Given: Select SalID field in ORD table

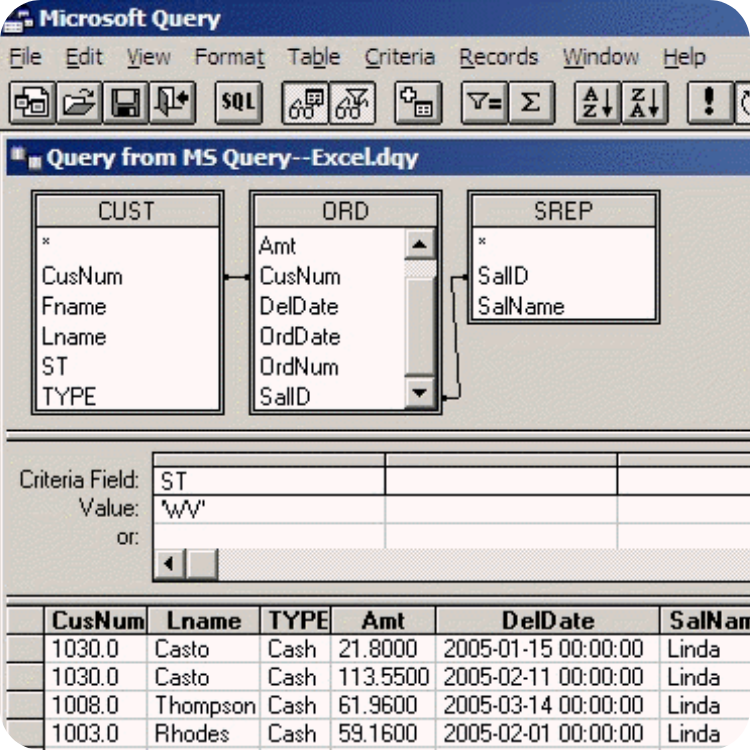Looking at the screenshot, I should tap(285, 397).
